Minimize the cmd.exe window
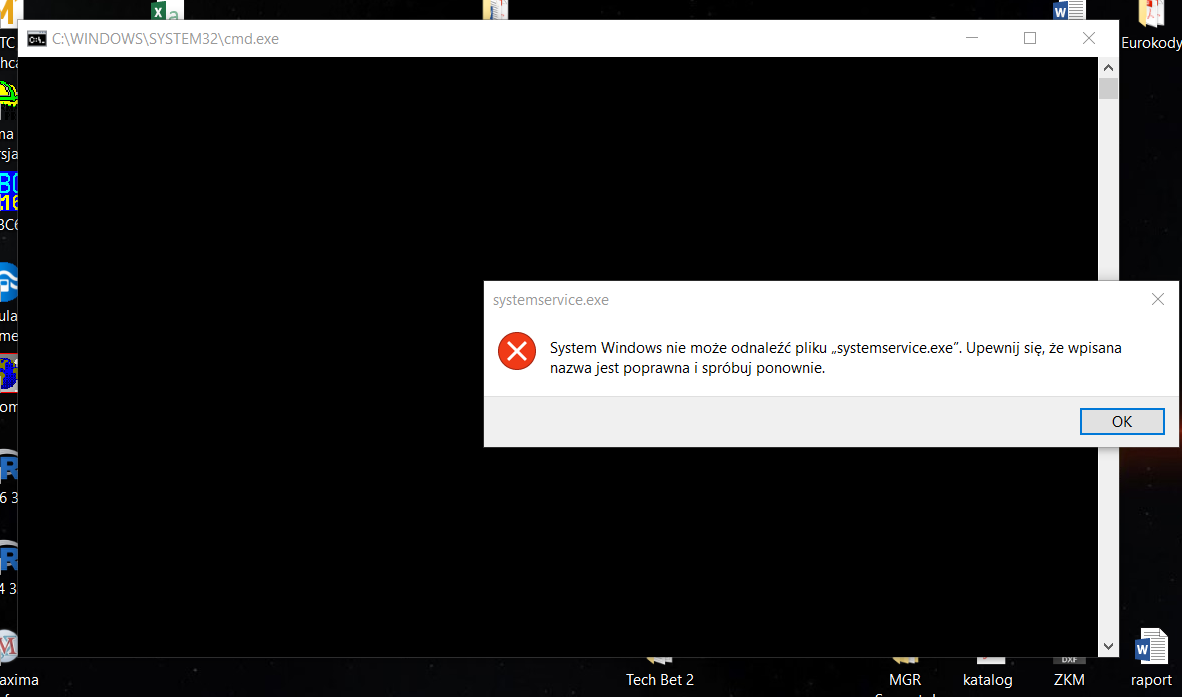 click(971, 39)
